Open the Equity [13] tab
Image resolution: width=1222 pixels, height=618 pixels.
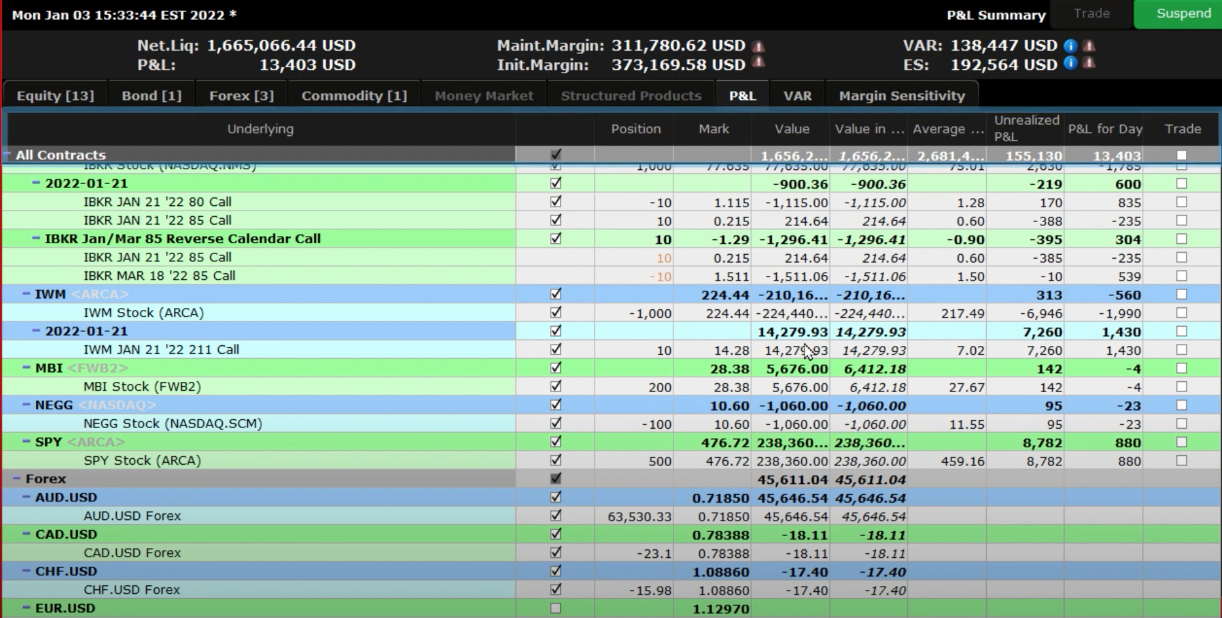click(x=55, y=96)
